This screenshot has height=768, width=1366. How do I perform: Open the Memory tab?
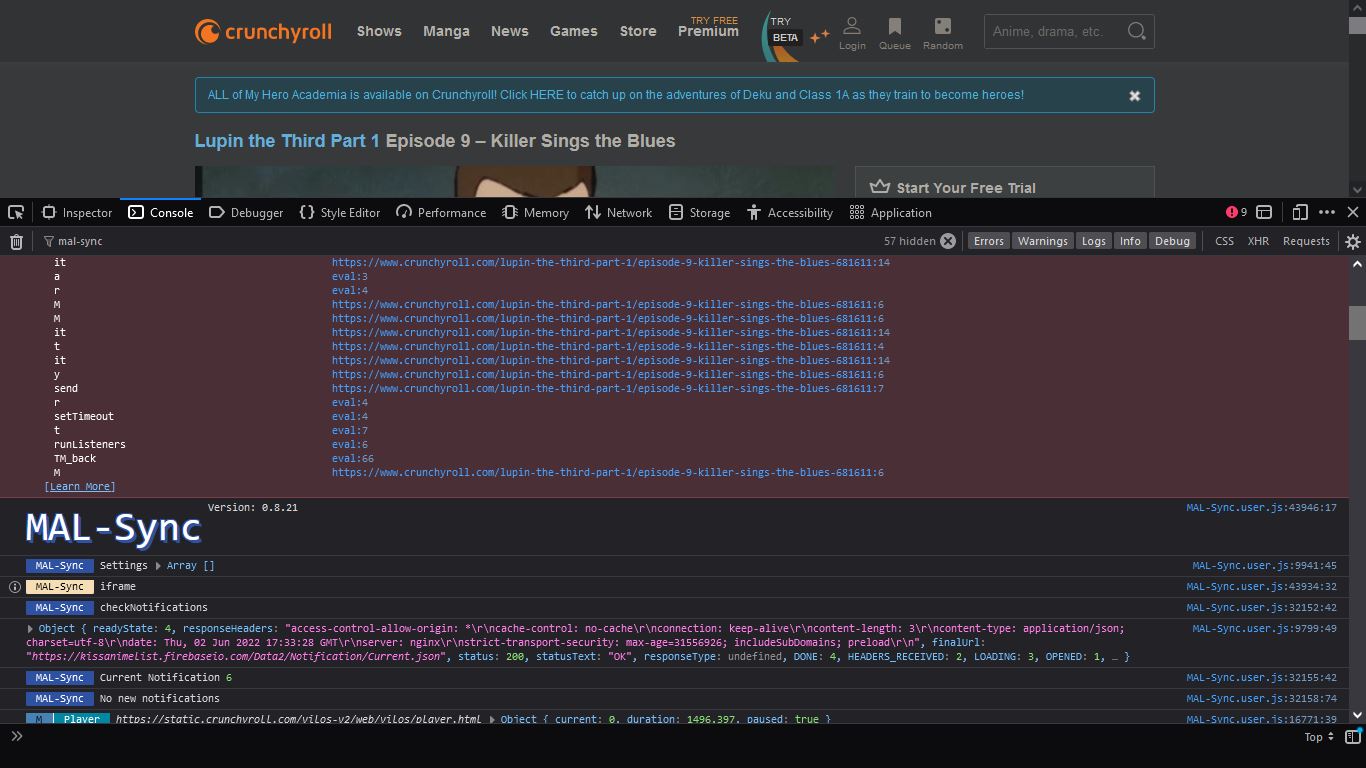[535, 212]
